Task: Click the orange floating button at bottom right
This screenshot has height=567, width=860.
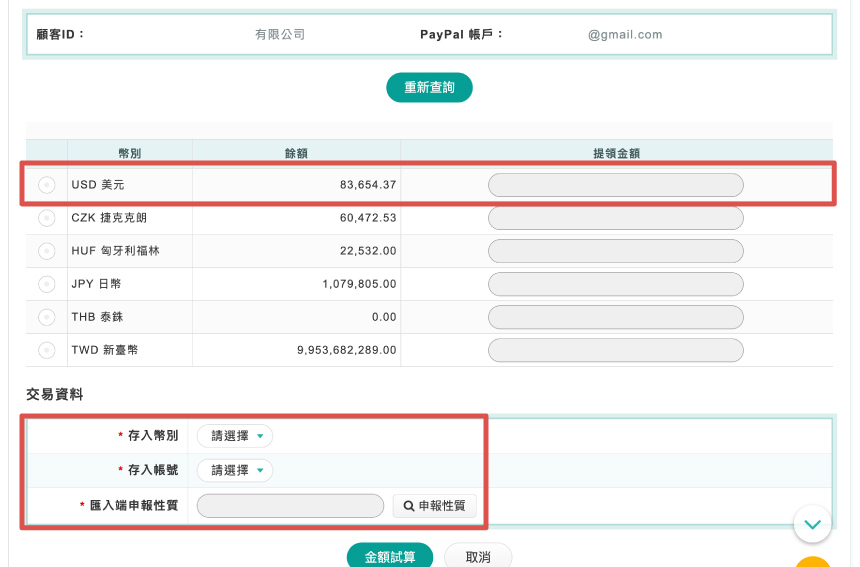Action: (x=815, y=561)
